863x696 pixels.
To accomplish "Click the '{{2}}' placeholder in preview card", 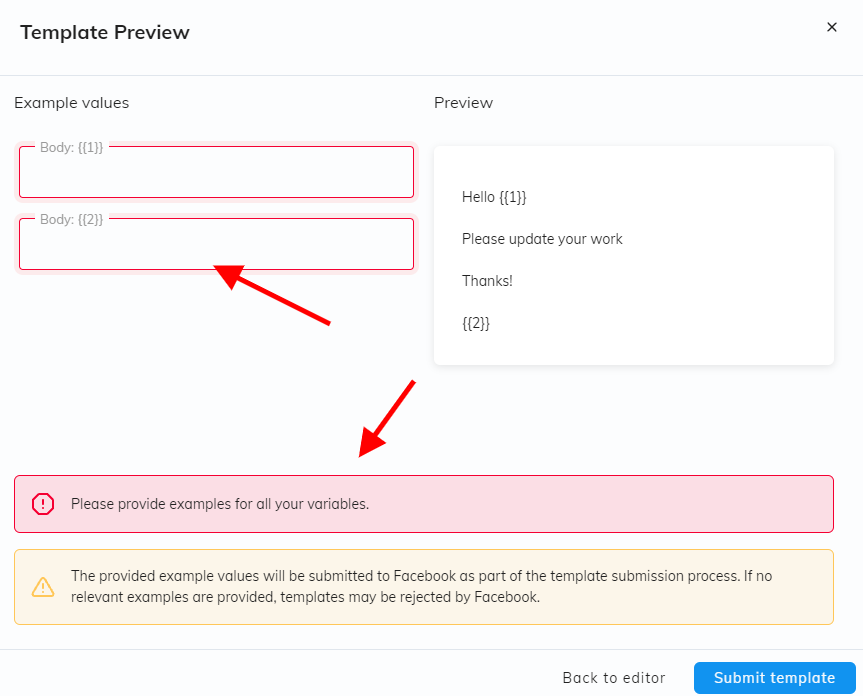I will pyautogui.click(x=476, y=323).
